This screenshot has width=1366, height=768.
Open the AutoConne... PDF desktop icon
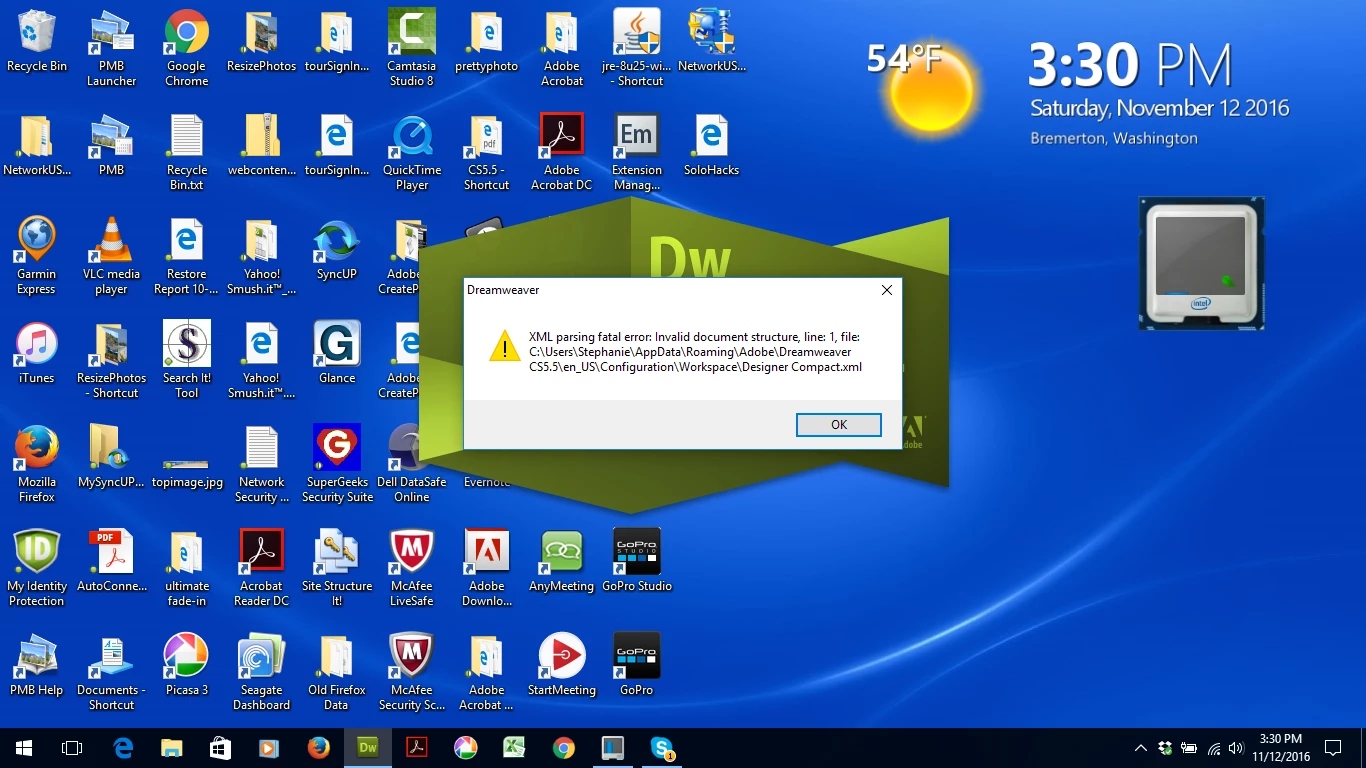pyautogui.click(x=111, y=562)
